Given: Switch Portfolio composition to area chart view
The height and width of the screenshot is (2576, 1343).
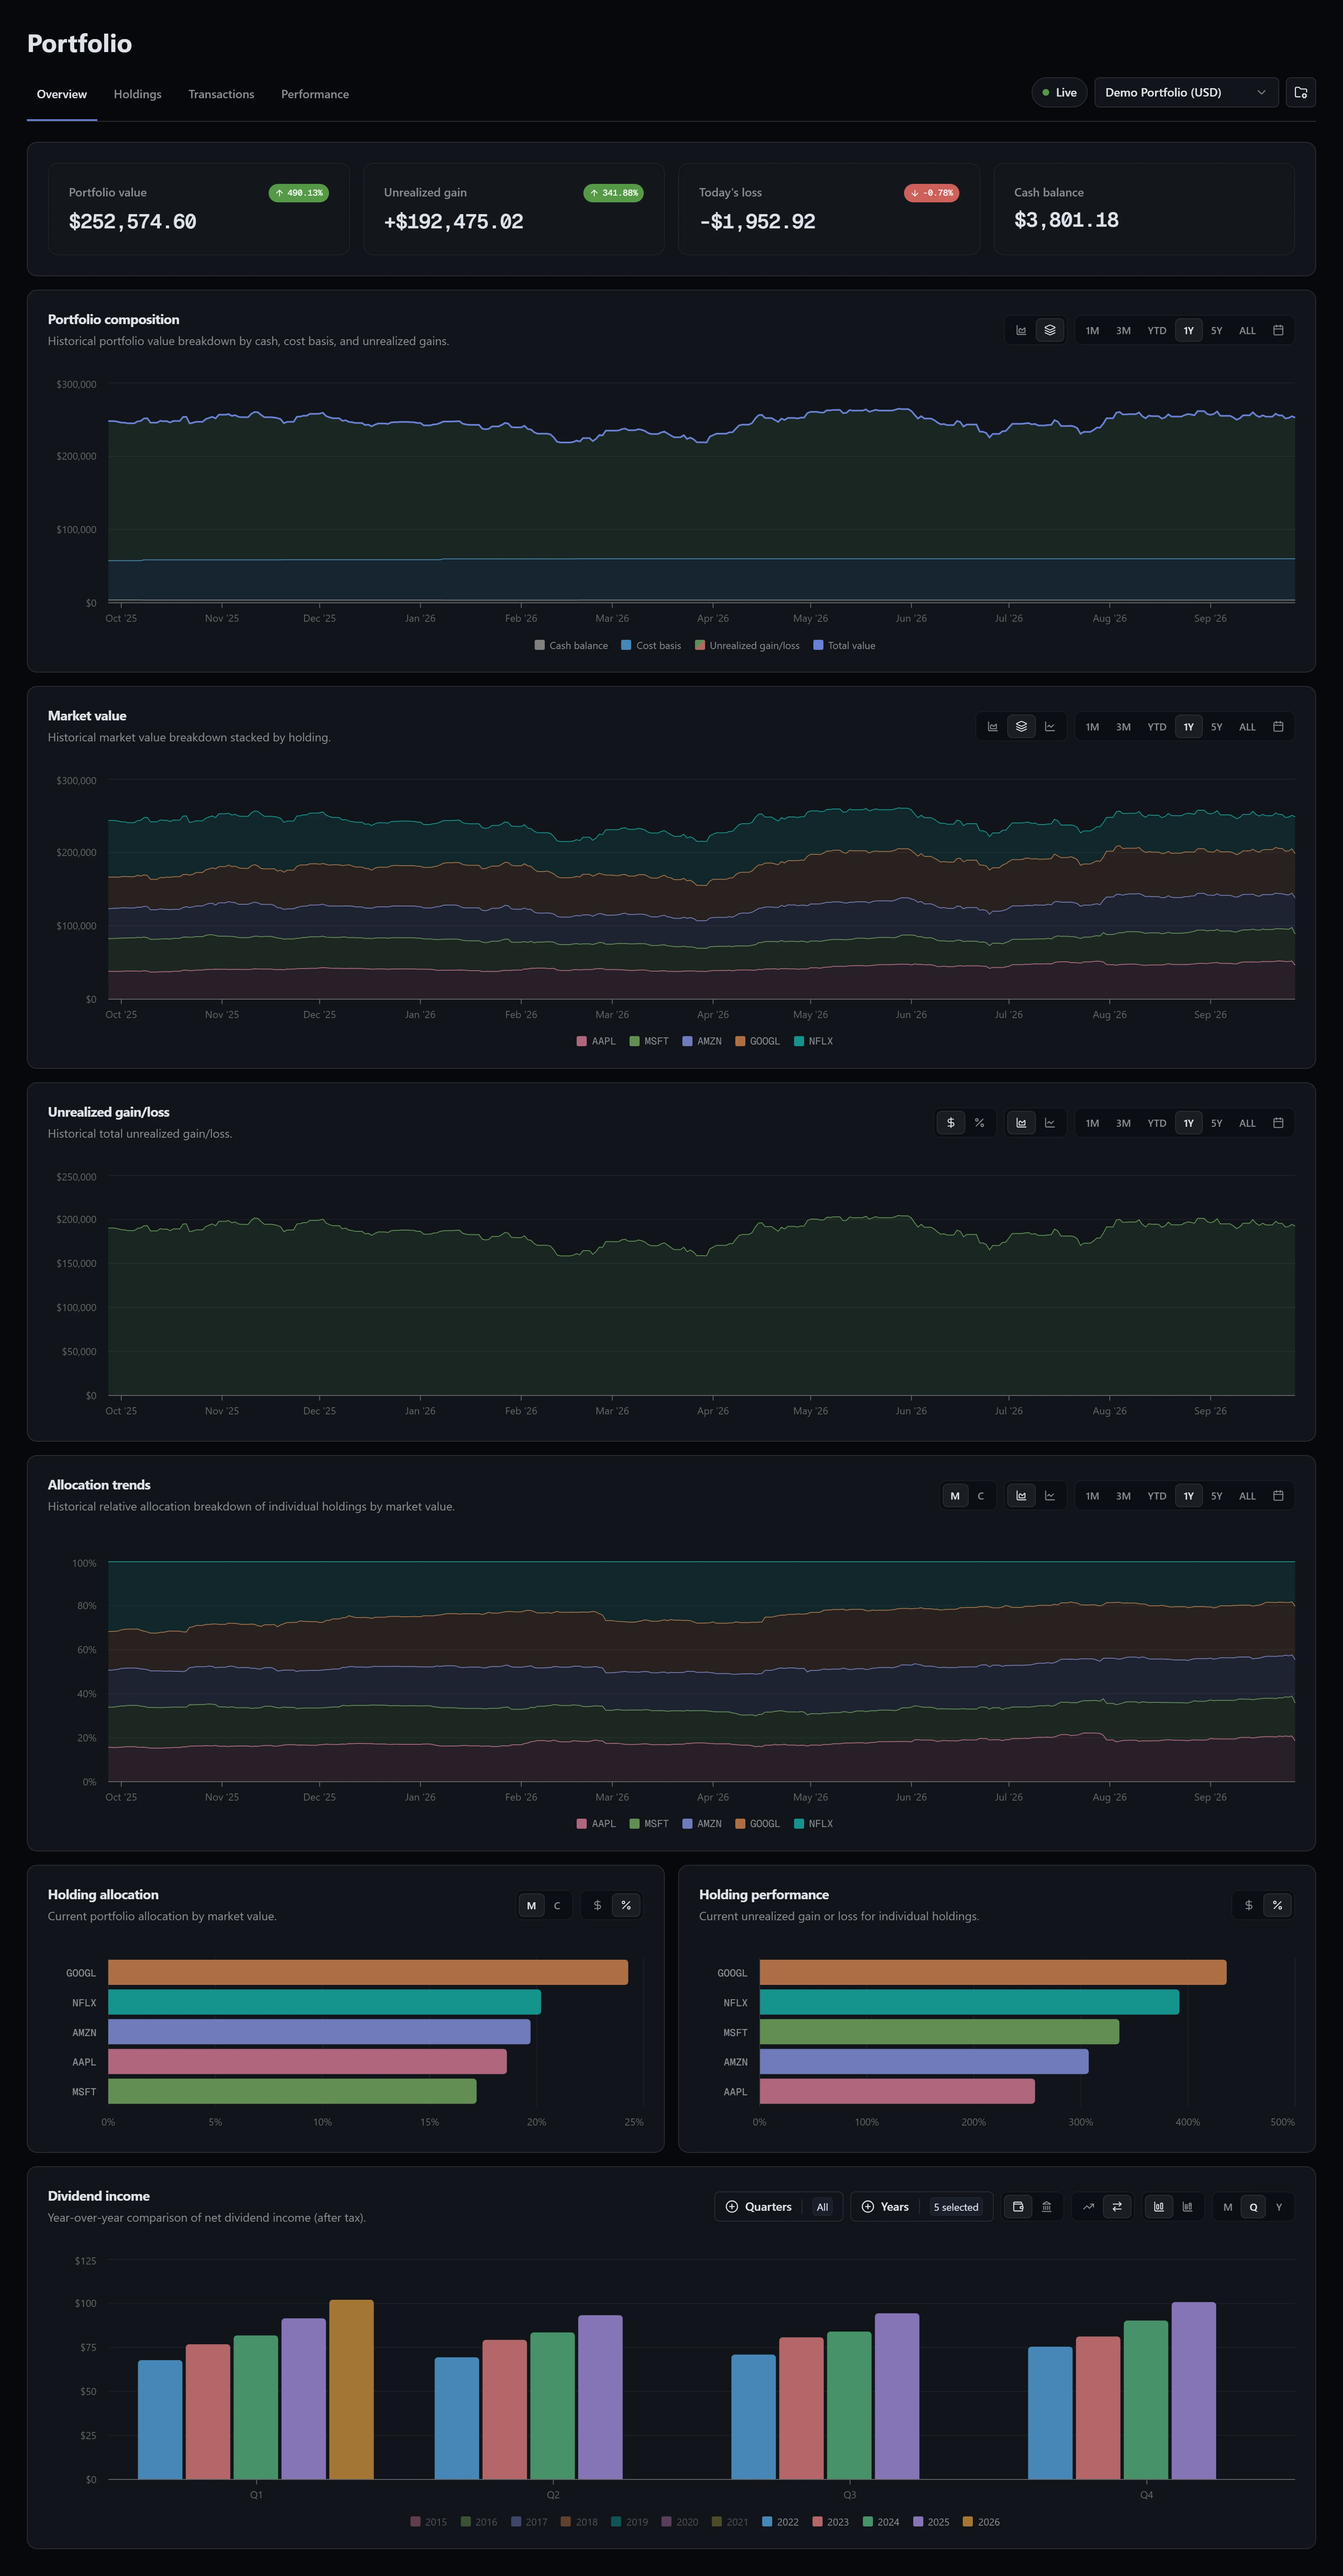Looking at the screenshot, I should tap(1021, 330).
